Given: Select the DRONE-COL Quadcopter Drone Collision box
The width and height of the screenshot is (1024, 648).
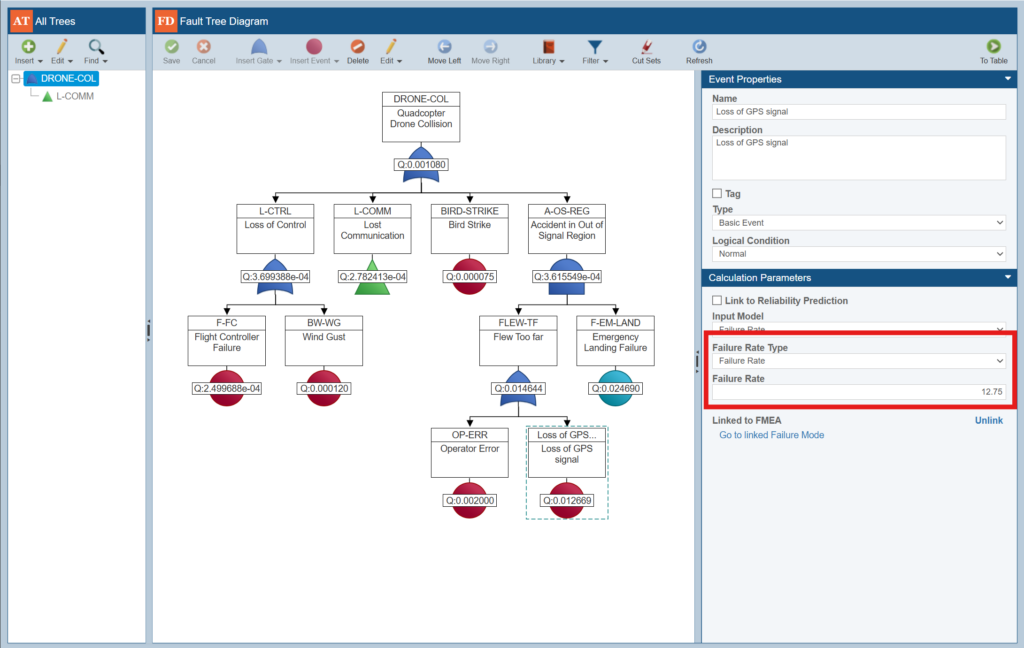Looking at the screenshot, I should pyautogui.click(x=421, y=117).
